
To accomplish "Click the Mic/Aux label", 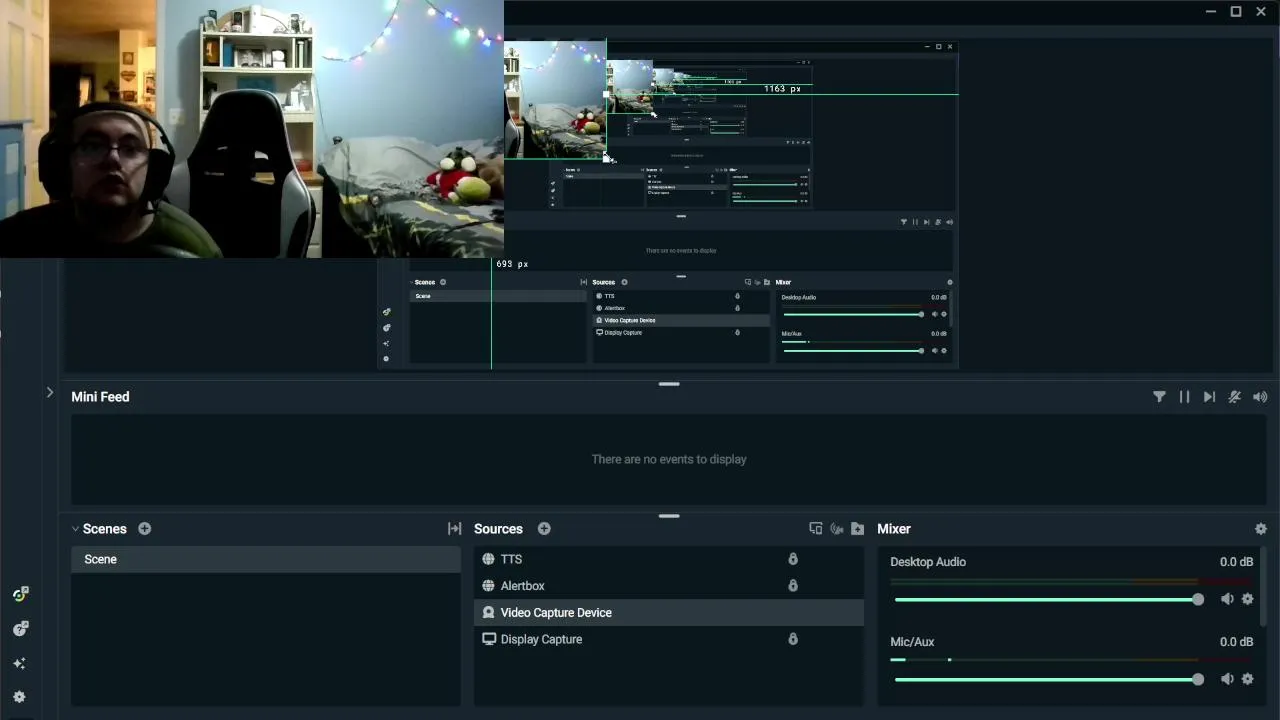I will pyautogui.click(x=912, y=642).
